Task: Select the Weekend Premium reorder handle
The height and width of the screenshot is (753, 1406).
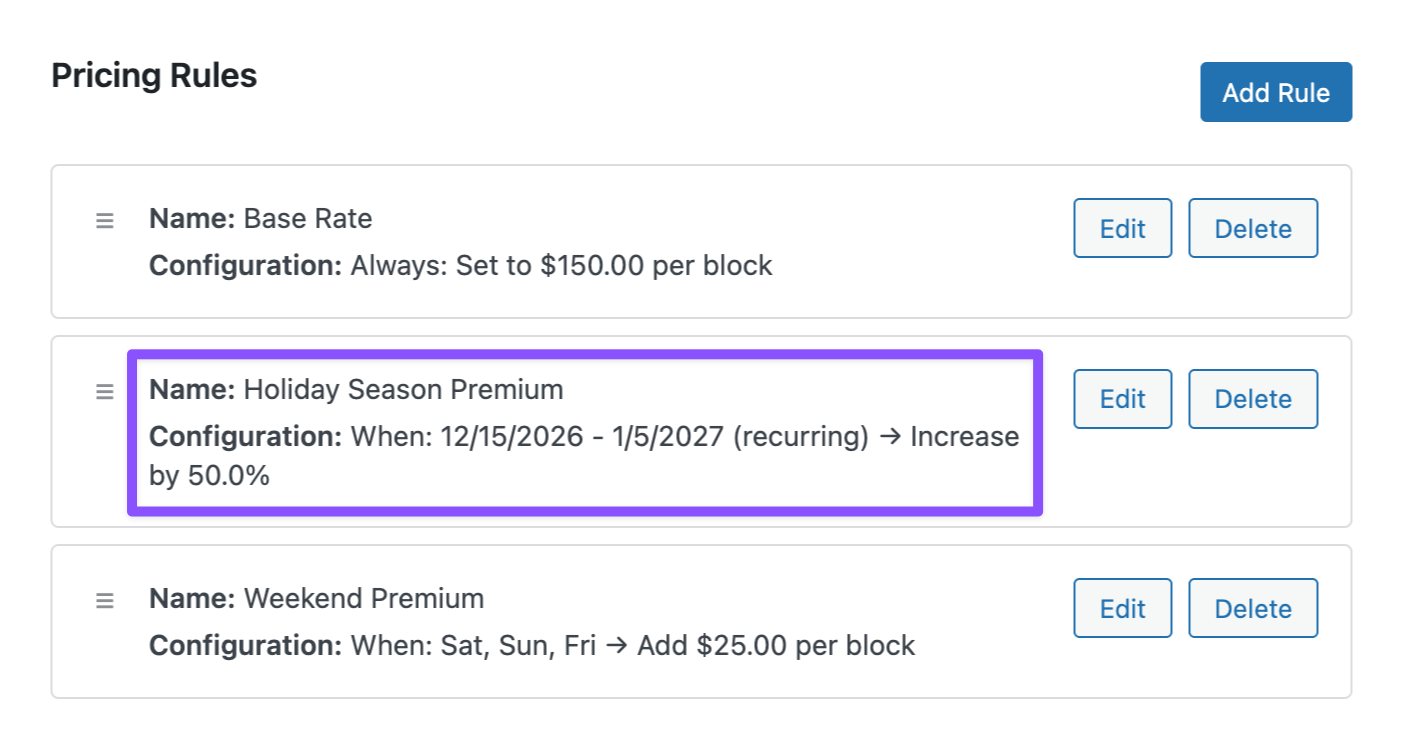Action: coord(104,601)
